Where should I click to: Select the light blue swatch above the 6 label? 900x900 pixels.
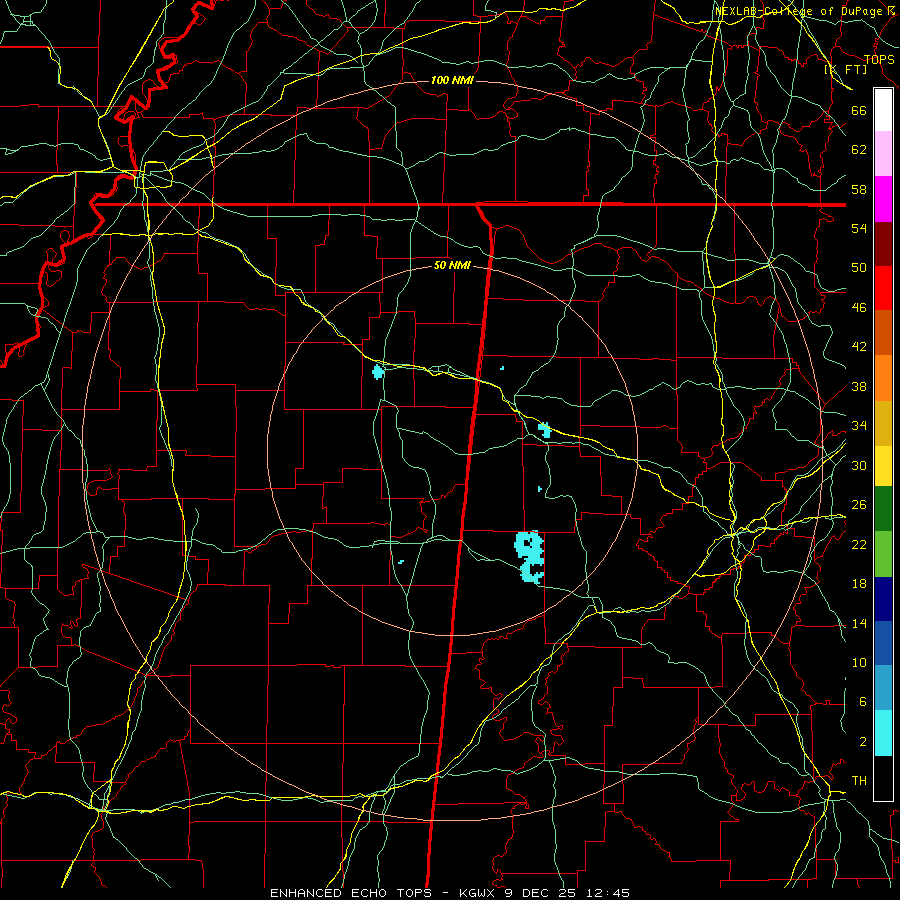883,688
